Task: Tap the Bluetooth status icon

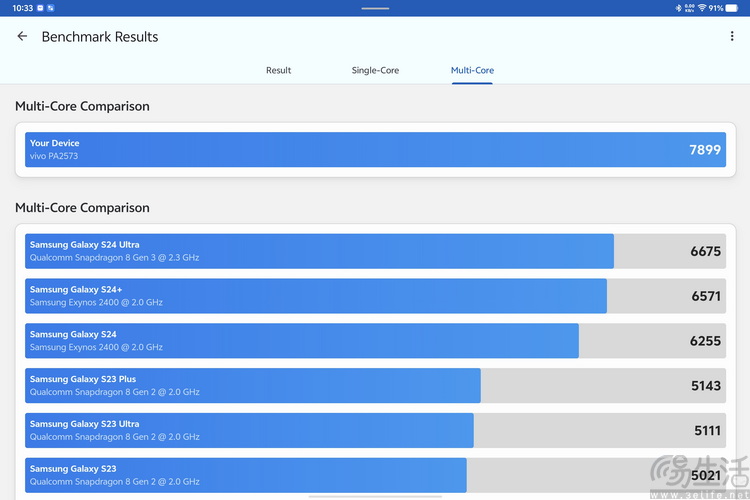Action: 678,8
